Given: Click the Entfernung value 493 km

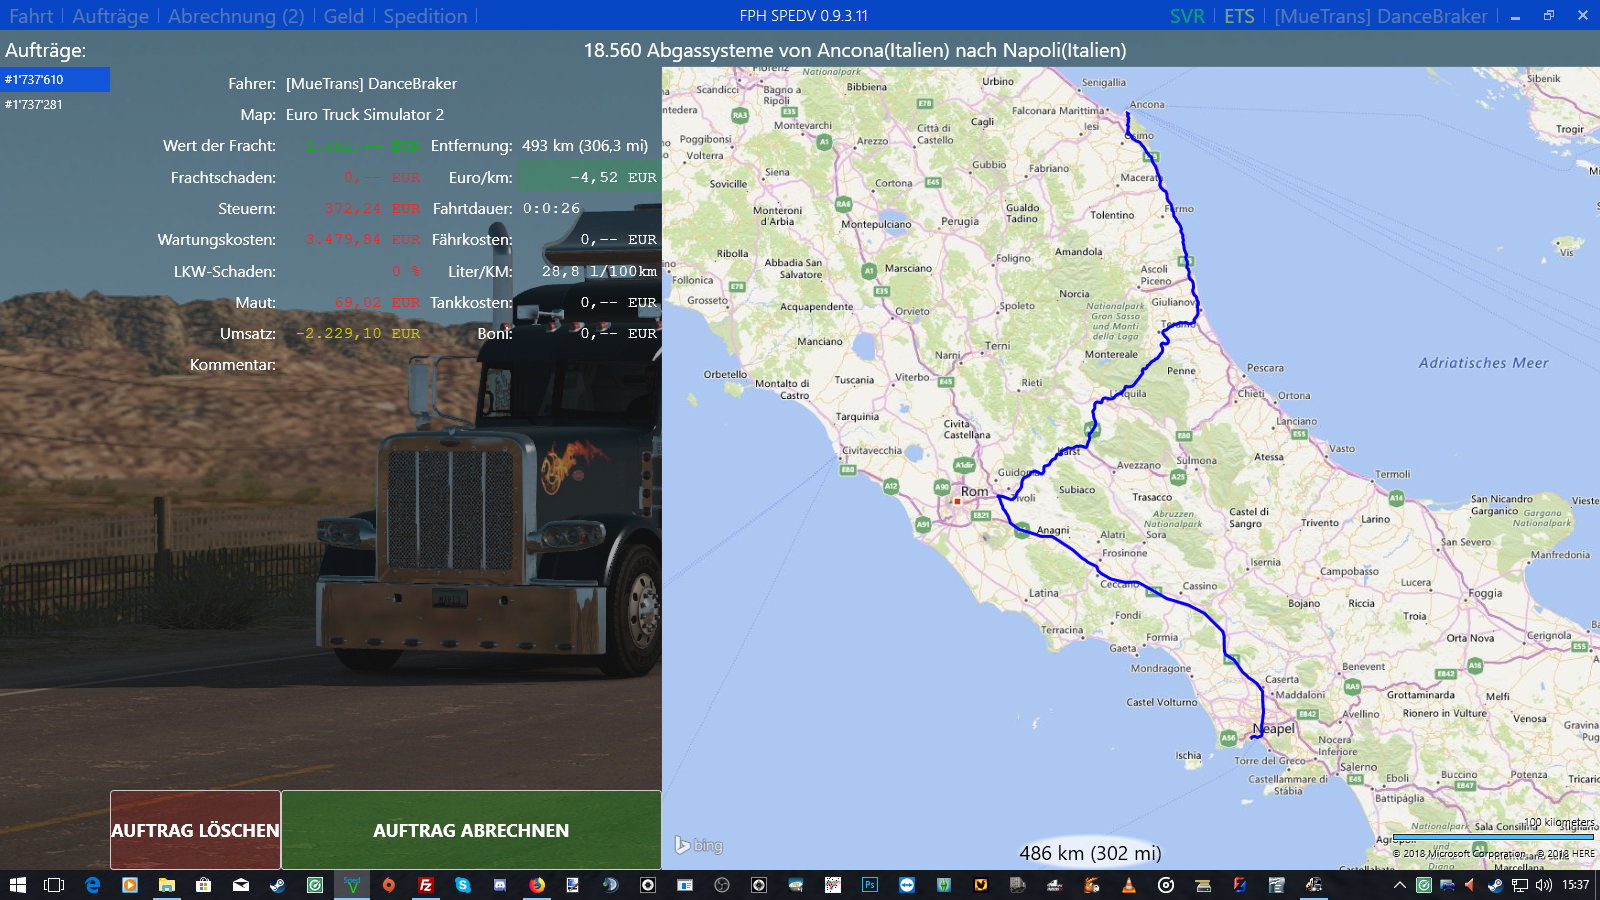Looking at the screenshot, I should pos(585,146).
